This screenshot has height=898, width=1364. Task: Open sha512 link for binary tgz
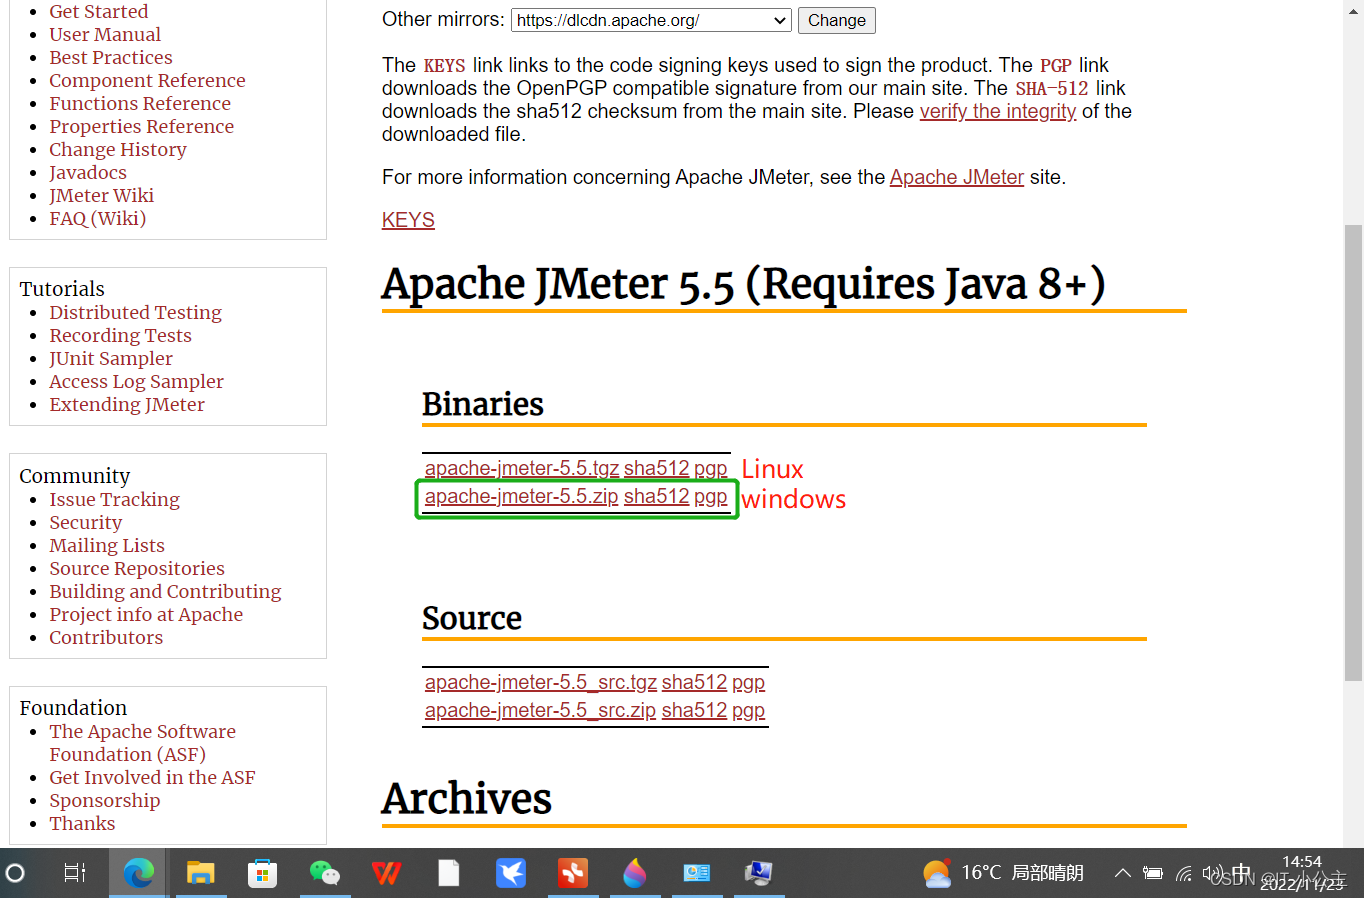point(656,468)
